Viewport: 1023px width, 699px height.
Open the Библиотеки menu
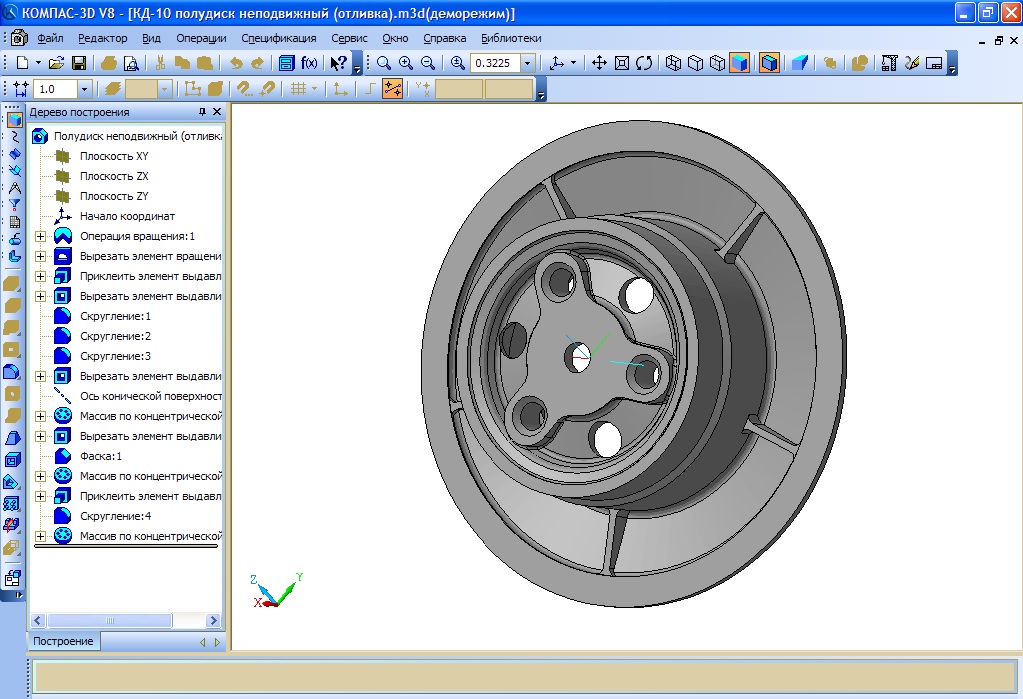pos(511,38)
